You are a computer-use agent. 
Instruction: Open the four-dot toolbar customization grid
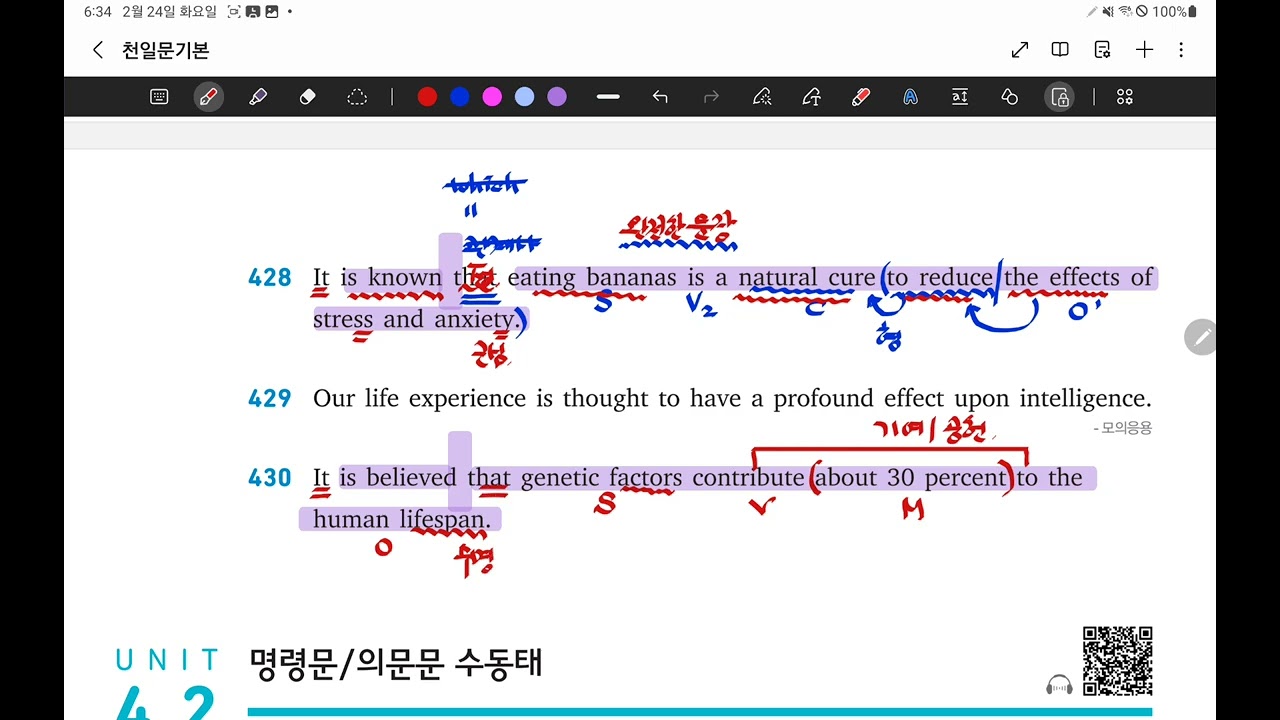(1125, 97)
